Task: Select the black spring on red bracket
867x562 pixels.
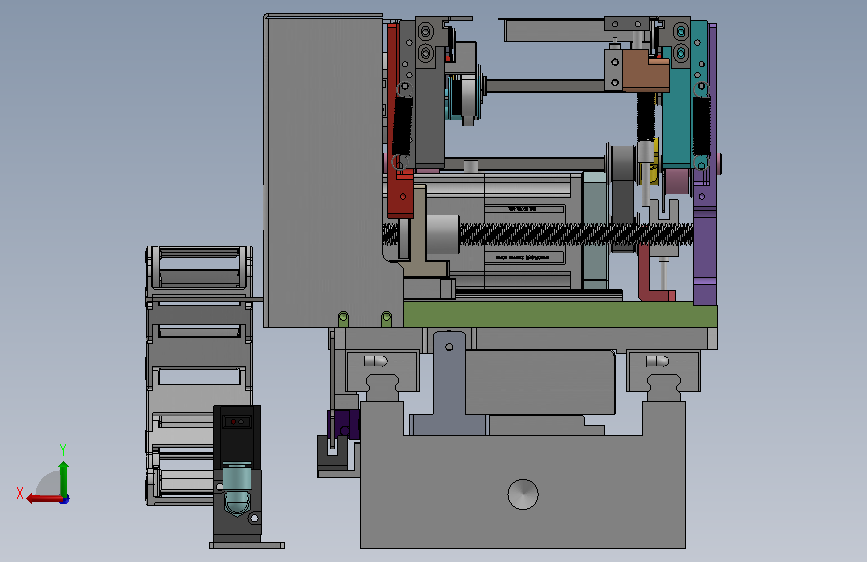Action: (403, 126)
